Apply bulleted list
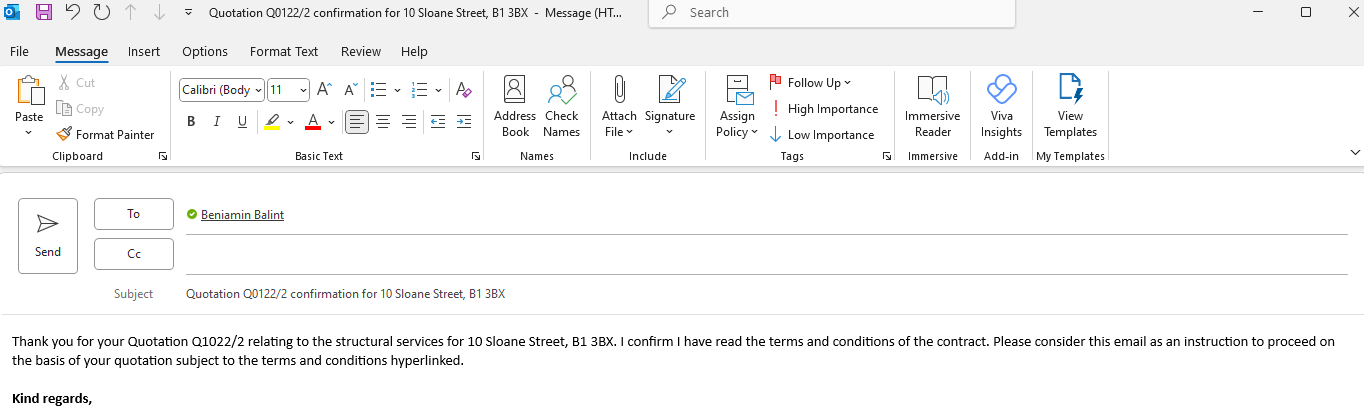1364x416 pixels. coord(379,89)
